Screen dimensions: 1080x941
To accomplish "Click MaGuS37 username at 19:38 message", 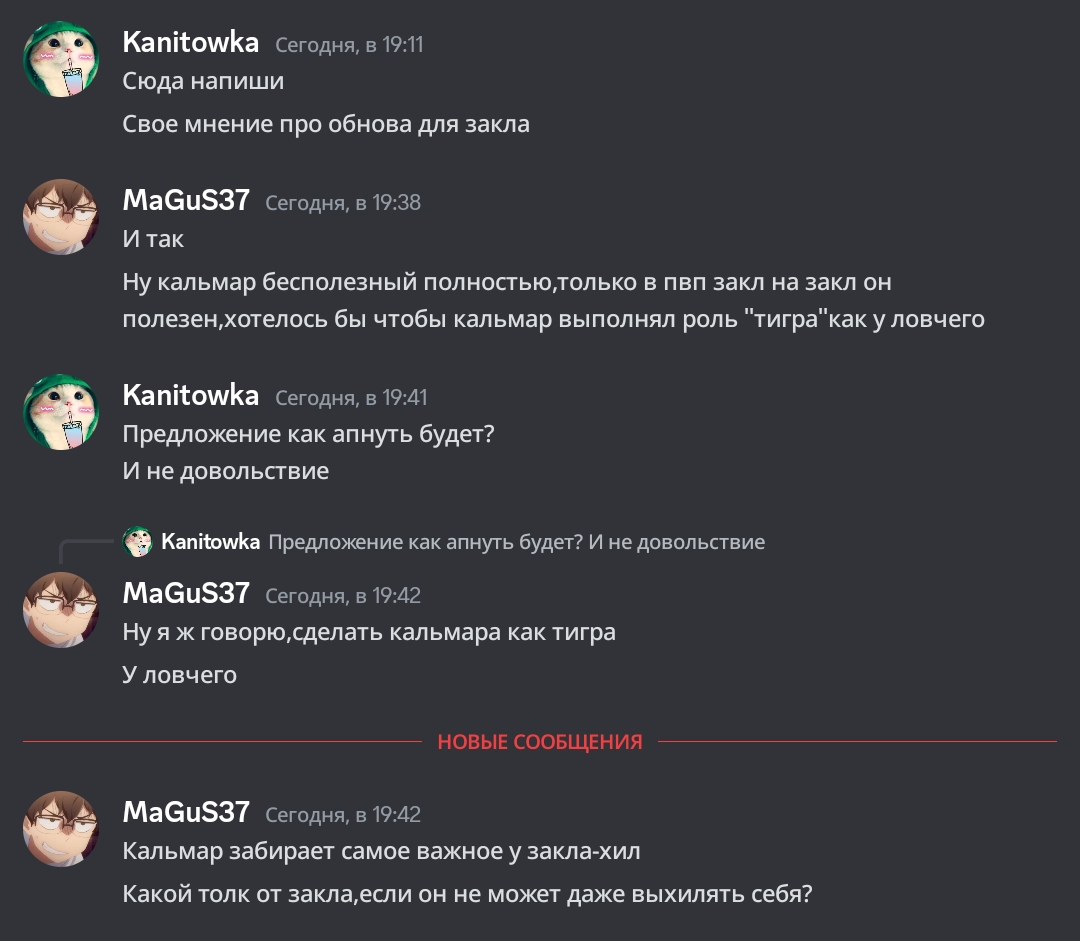I will 186,200.
